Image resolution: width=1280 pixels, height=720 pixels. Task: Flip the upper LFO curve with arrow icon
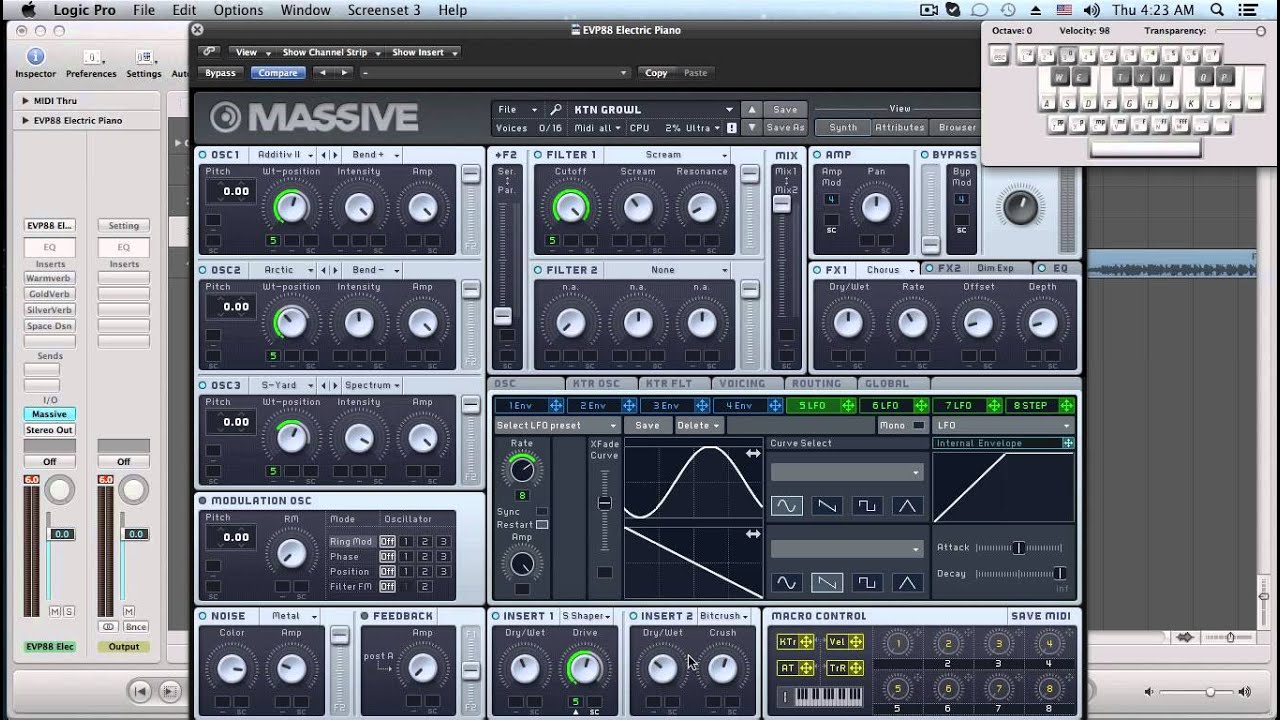753,454
